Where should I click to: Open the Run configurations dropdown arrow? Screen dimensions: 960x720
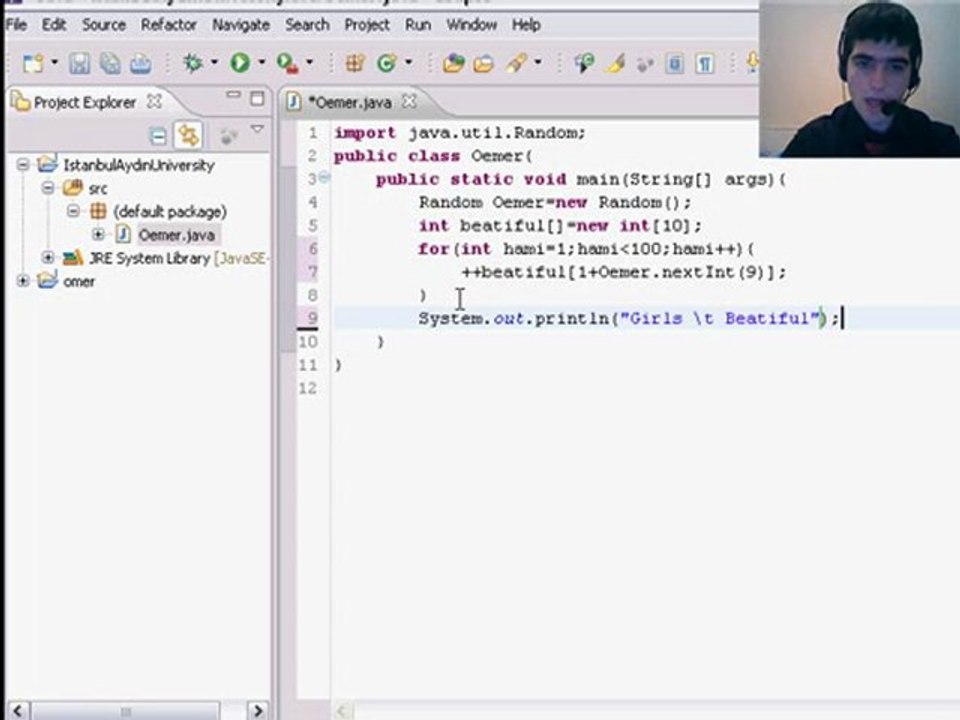(261, 62)
